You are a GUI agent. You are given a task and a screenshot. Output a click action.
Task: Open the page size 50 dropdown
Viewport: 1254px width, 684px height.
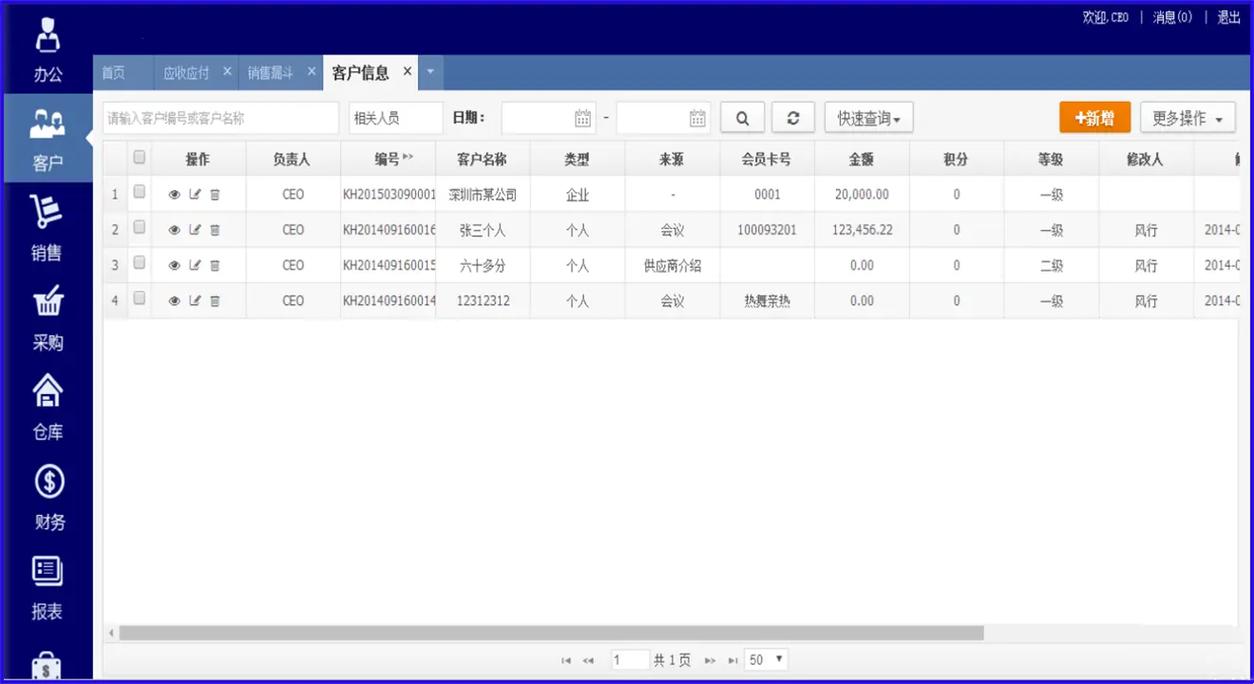point(764,659)
